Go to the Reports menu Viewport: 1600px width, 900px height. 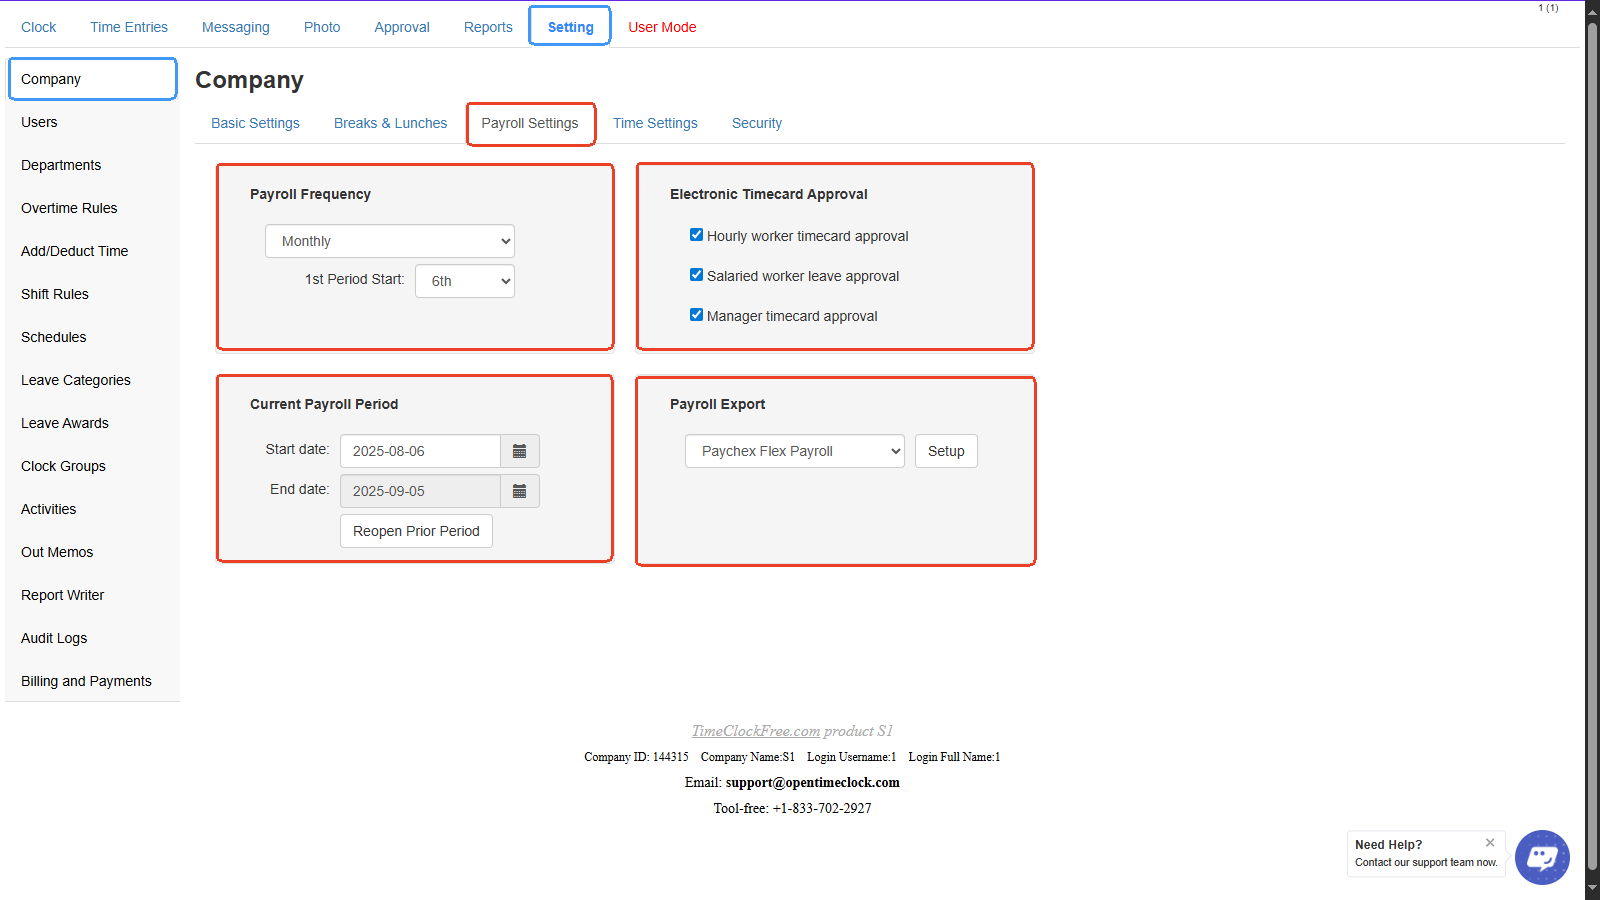pyautogui.click(x=488, y=27)
